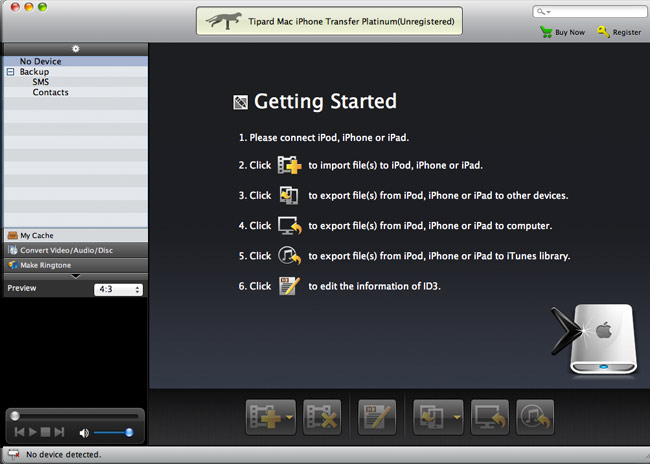Click the bottom toolbar export to computer button
The image size is (650, 464).
(x=490, y=417)
